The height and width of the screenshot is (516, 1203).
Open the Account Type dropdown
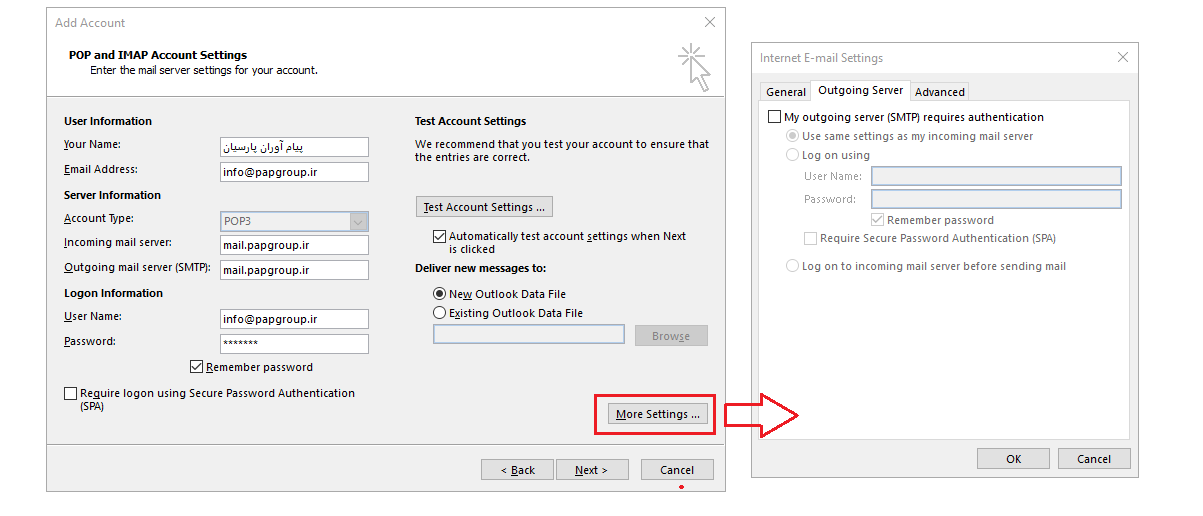point(359,222)
